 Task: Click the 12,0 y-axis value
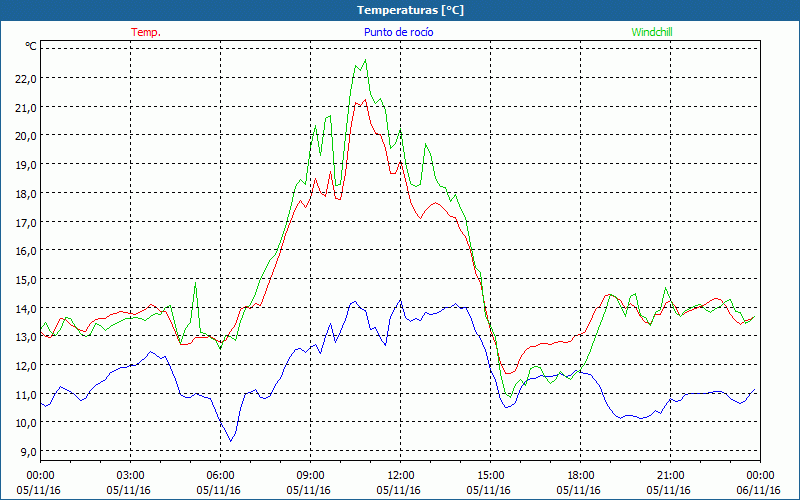27,365
